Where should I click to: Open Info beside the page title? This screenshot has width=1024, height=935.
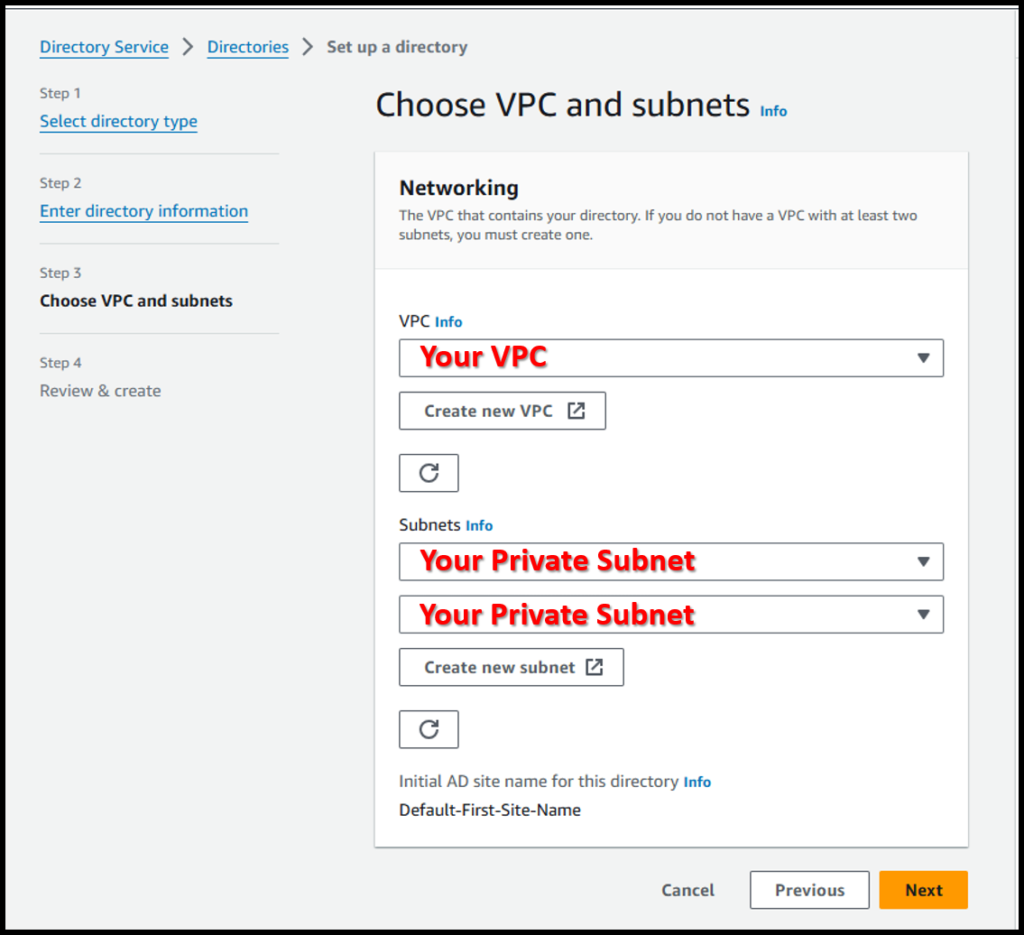coord(773,111)
